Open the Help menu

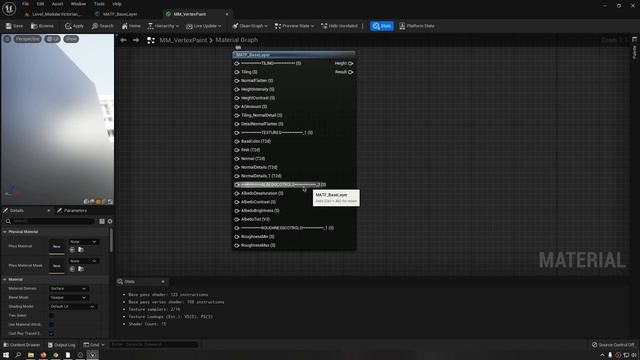click(117, 4)
